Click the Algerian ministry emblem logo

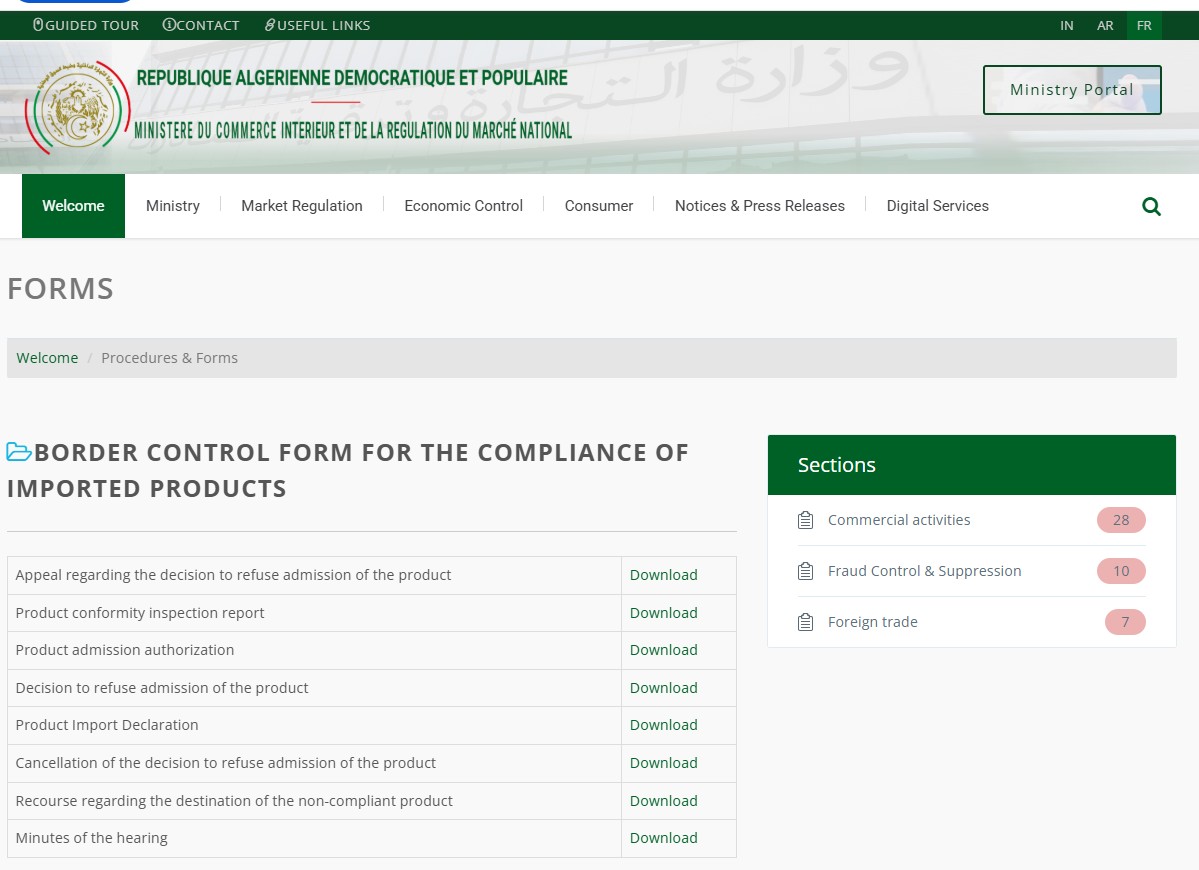(x=78, y=108)
